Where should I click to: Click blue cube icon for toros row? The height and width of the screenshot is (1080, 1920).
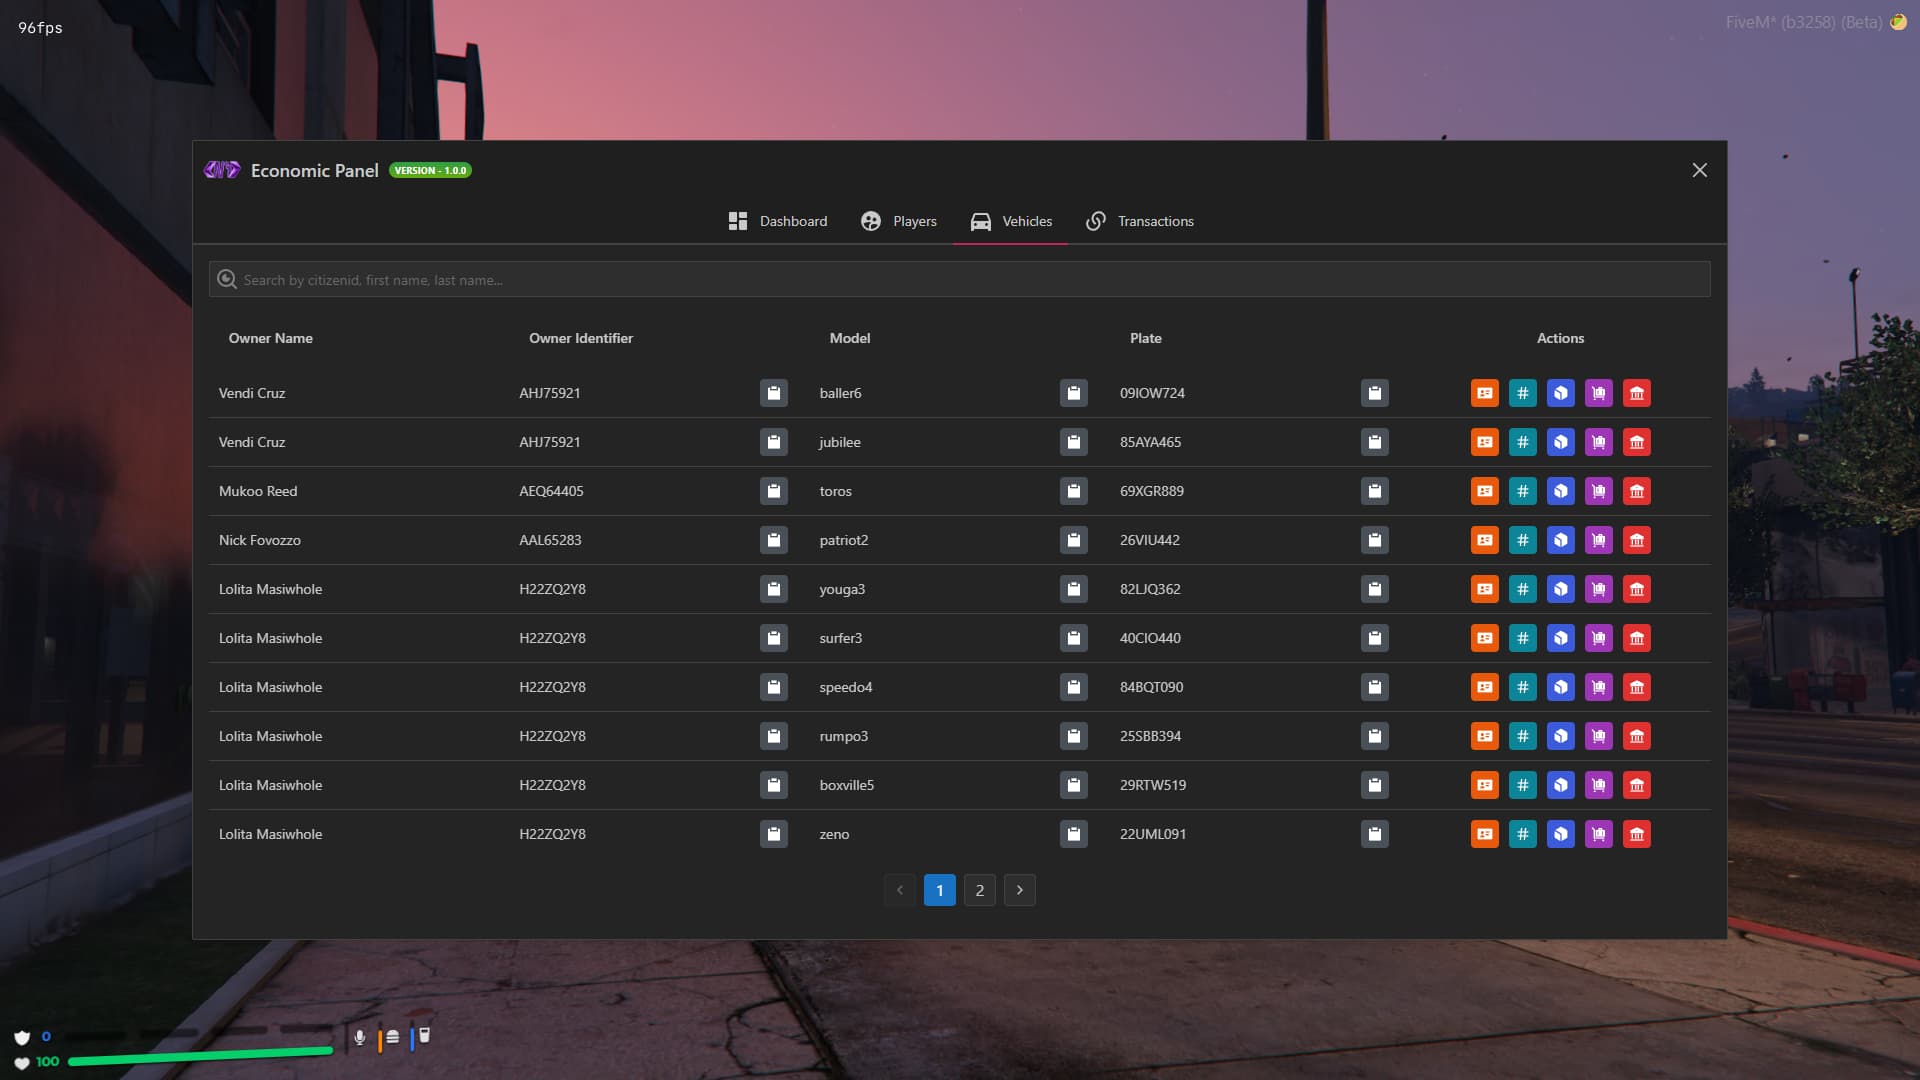(1560, 491)
